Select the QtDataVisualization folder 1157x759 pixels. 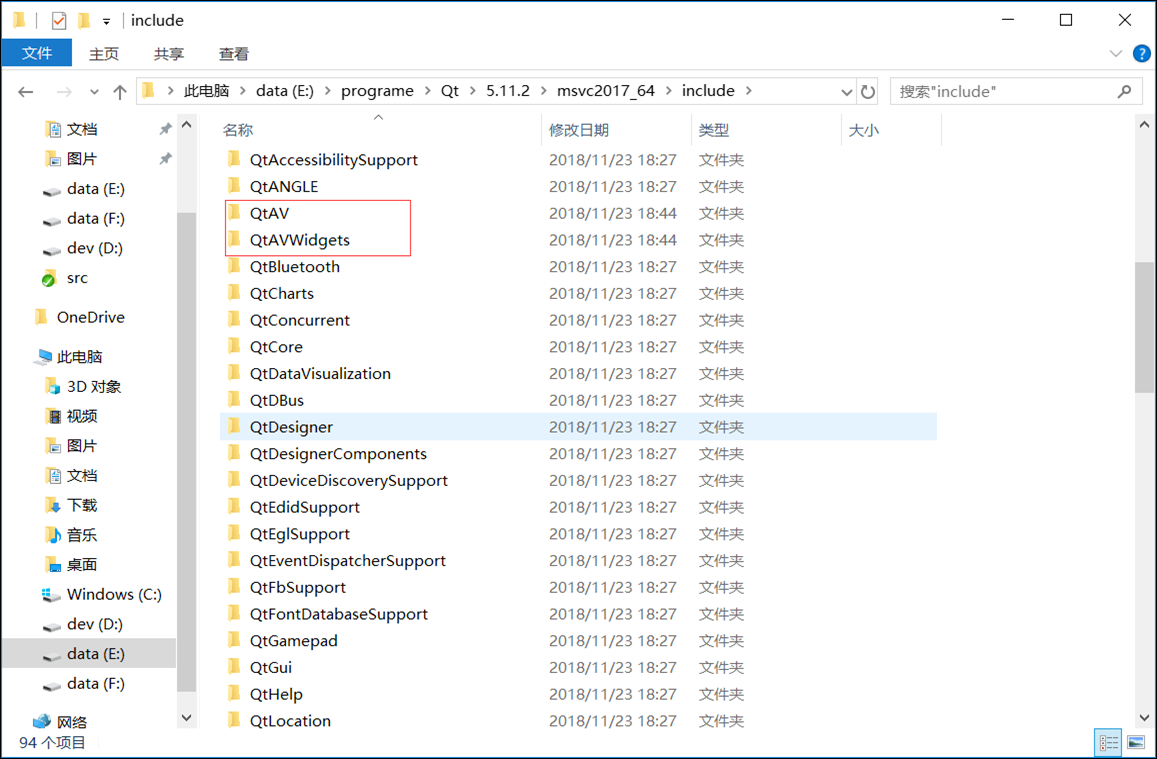320,373
